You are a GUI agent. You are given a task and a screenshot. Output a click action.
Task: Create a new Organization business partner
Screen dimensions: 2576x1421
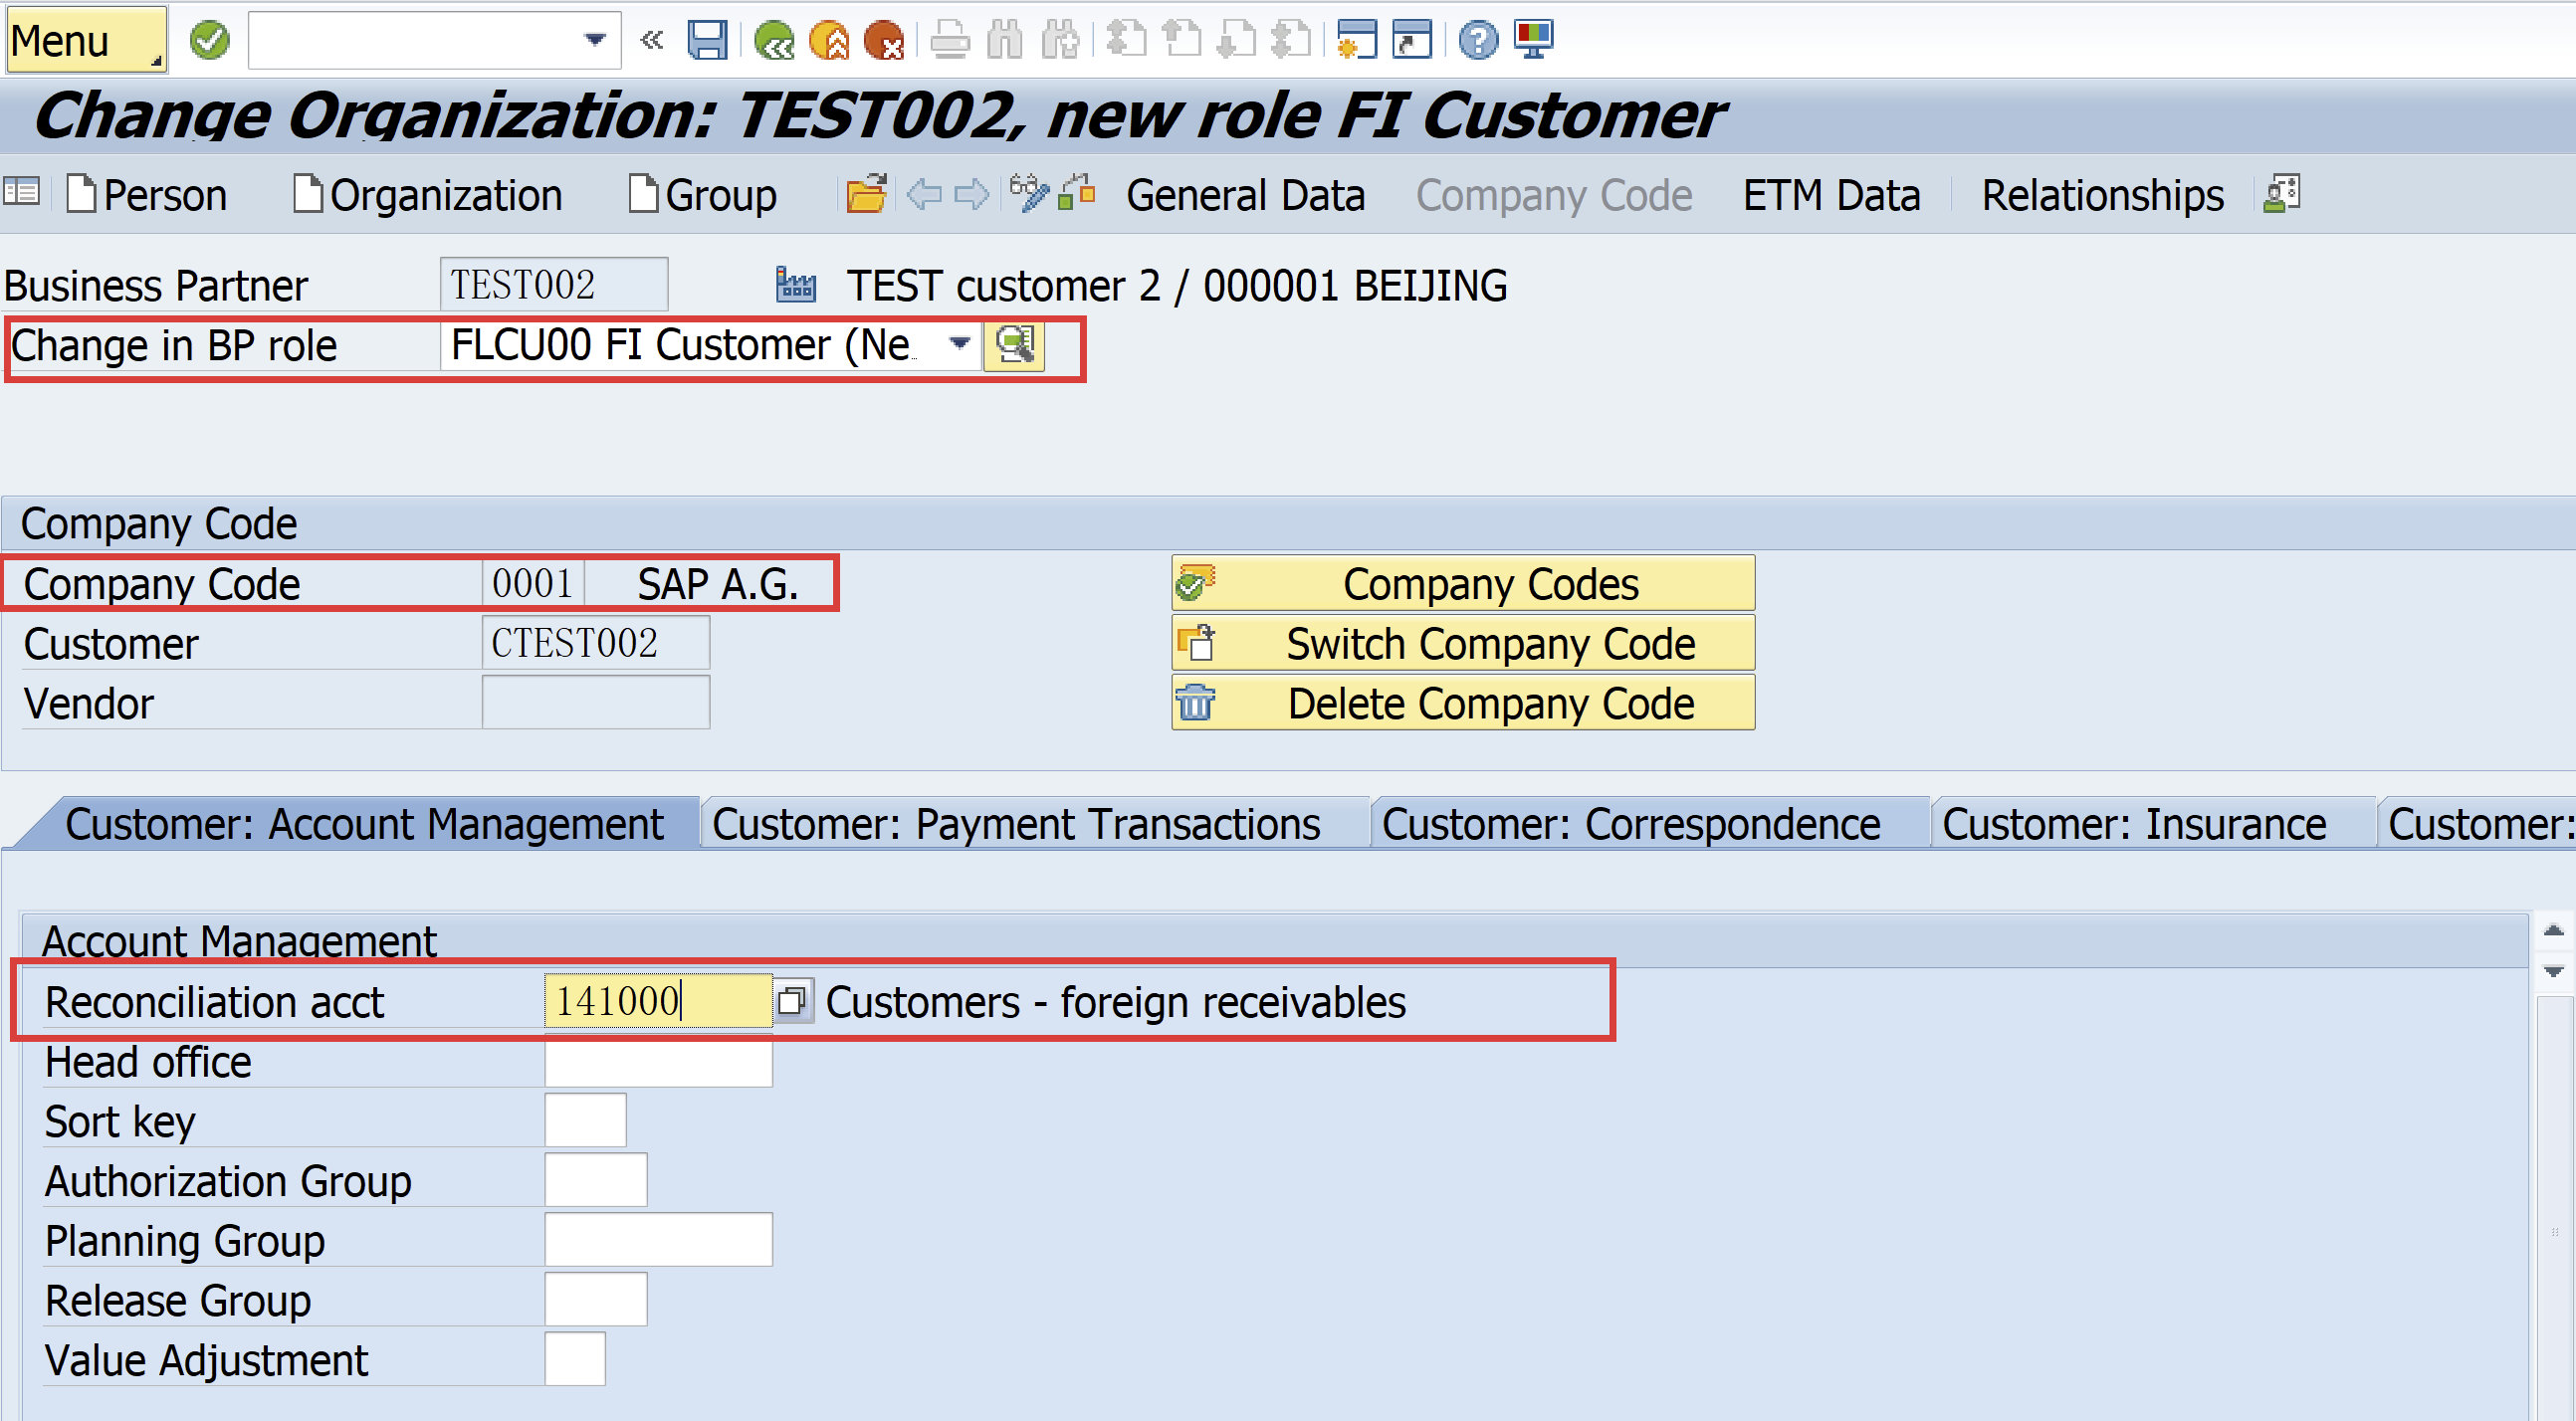coord(428,194)
